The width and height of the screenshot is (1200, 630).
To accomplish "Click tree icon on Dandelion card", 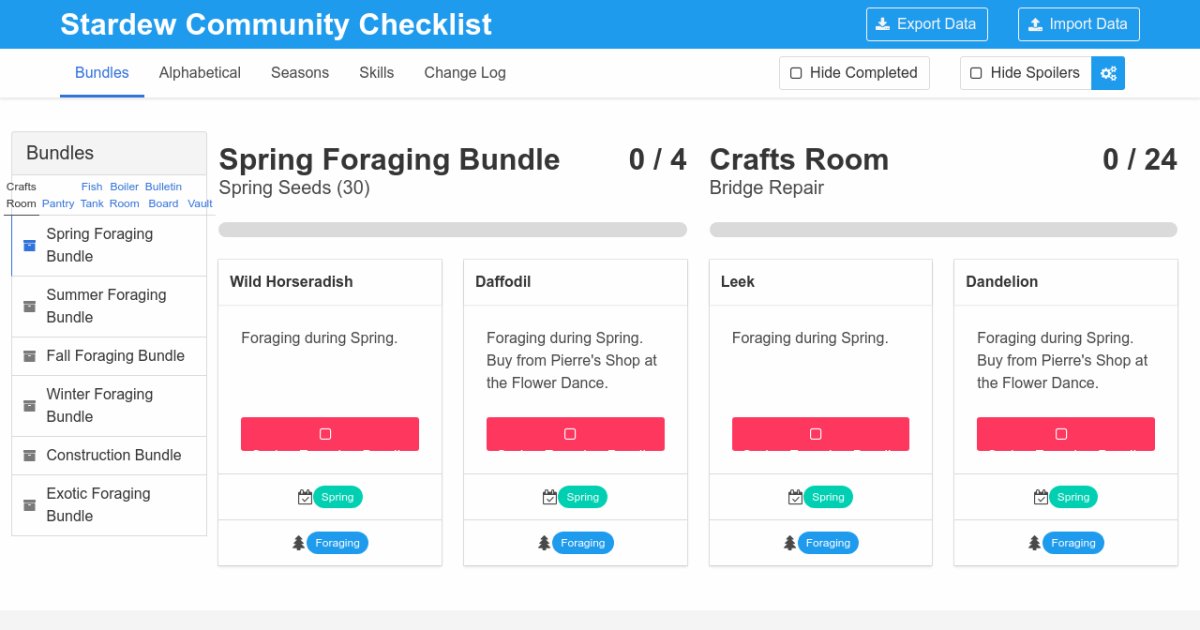I will [1034, 543].
